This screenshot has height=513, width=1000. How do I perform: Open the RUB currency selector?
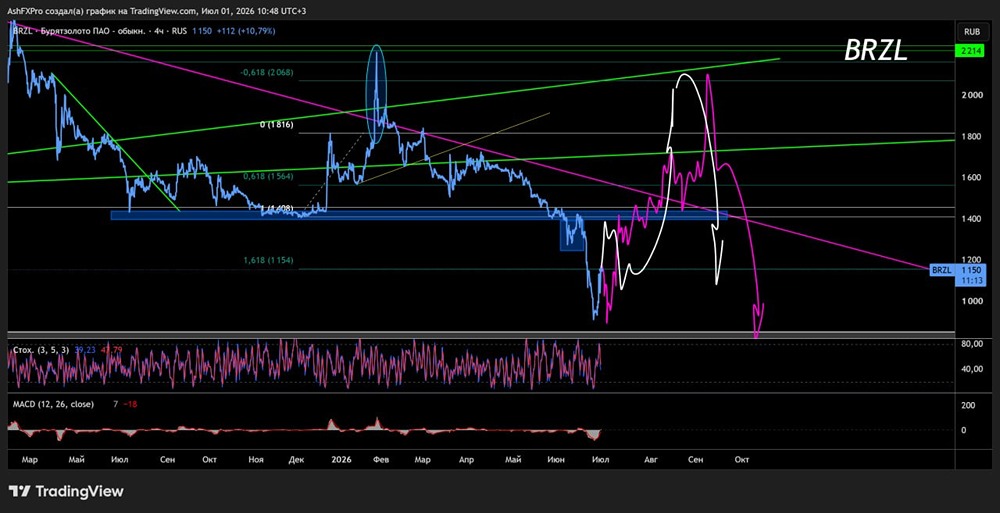(971, 31)
